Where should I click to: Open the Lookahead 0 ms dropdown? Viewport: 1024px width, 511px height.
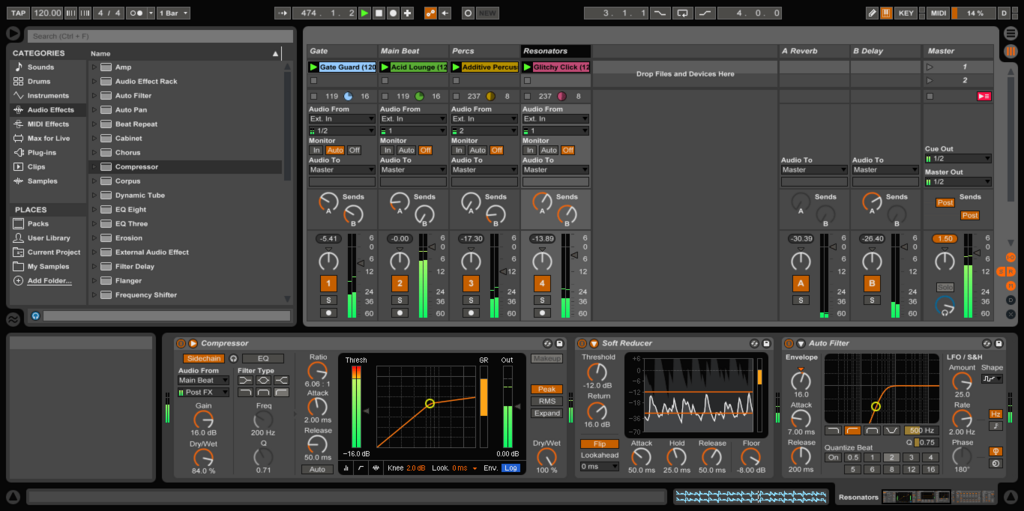point(599,467)
